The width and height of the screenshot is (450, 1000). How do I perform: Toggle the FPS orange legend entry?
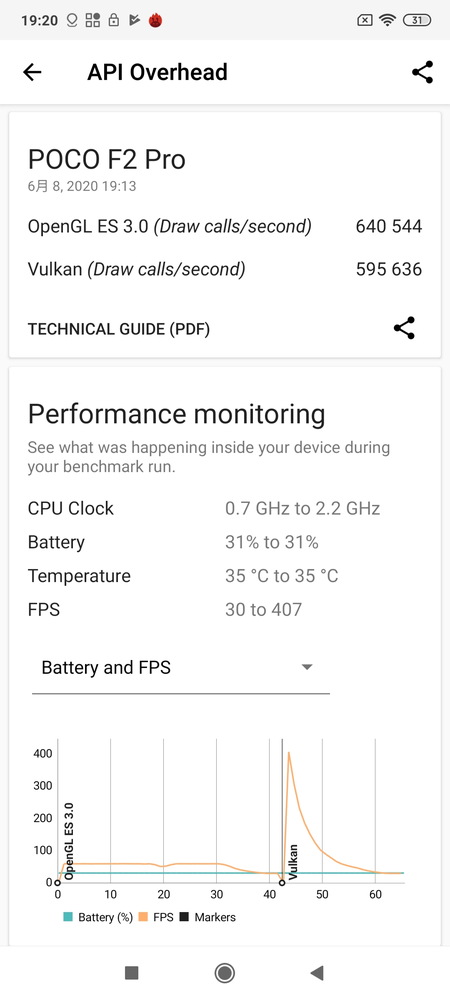tap(155, 917)
